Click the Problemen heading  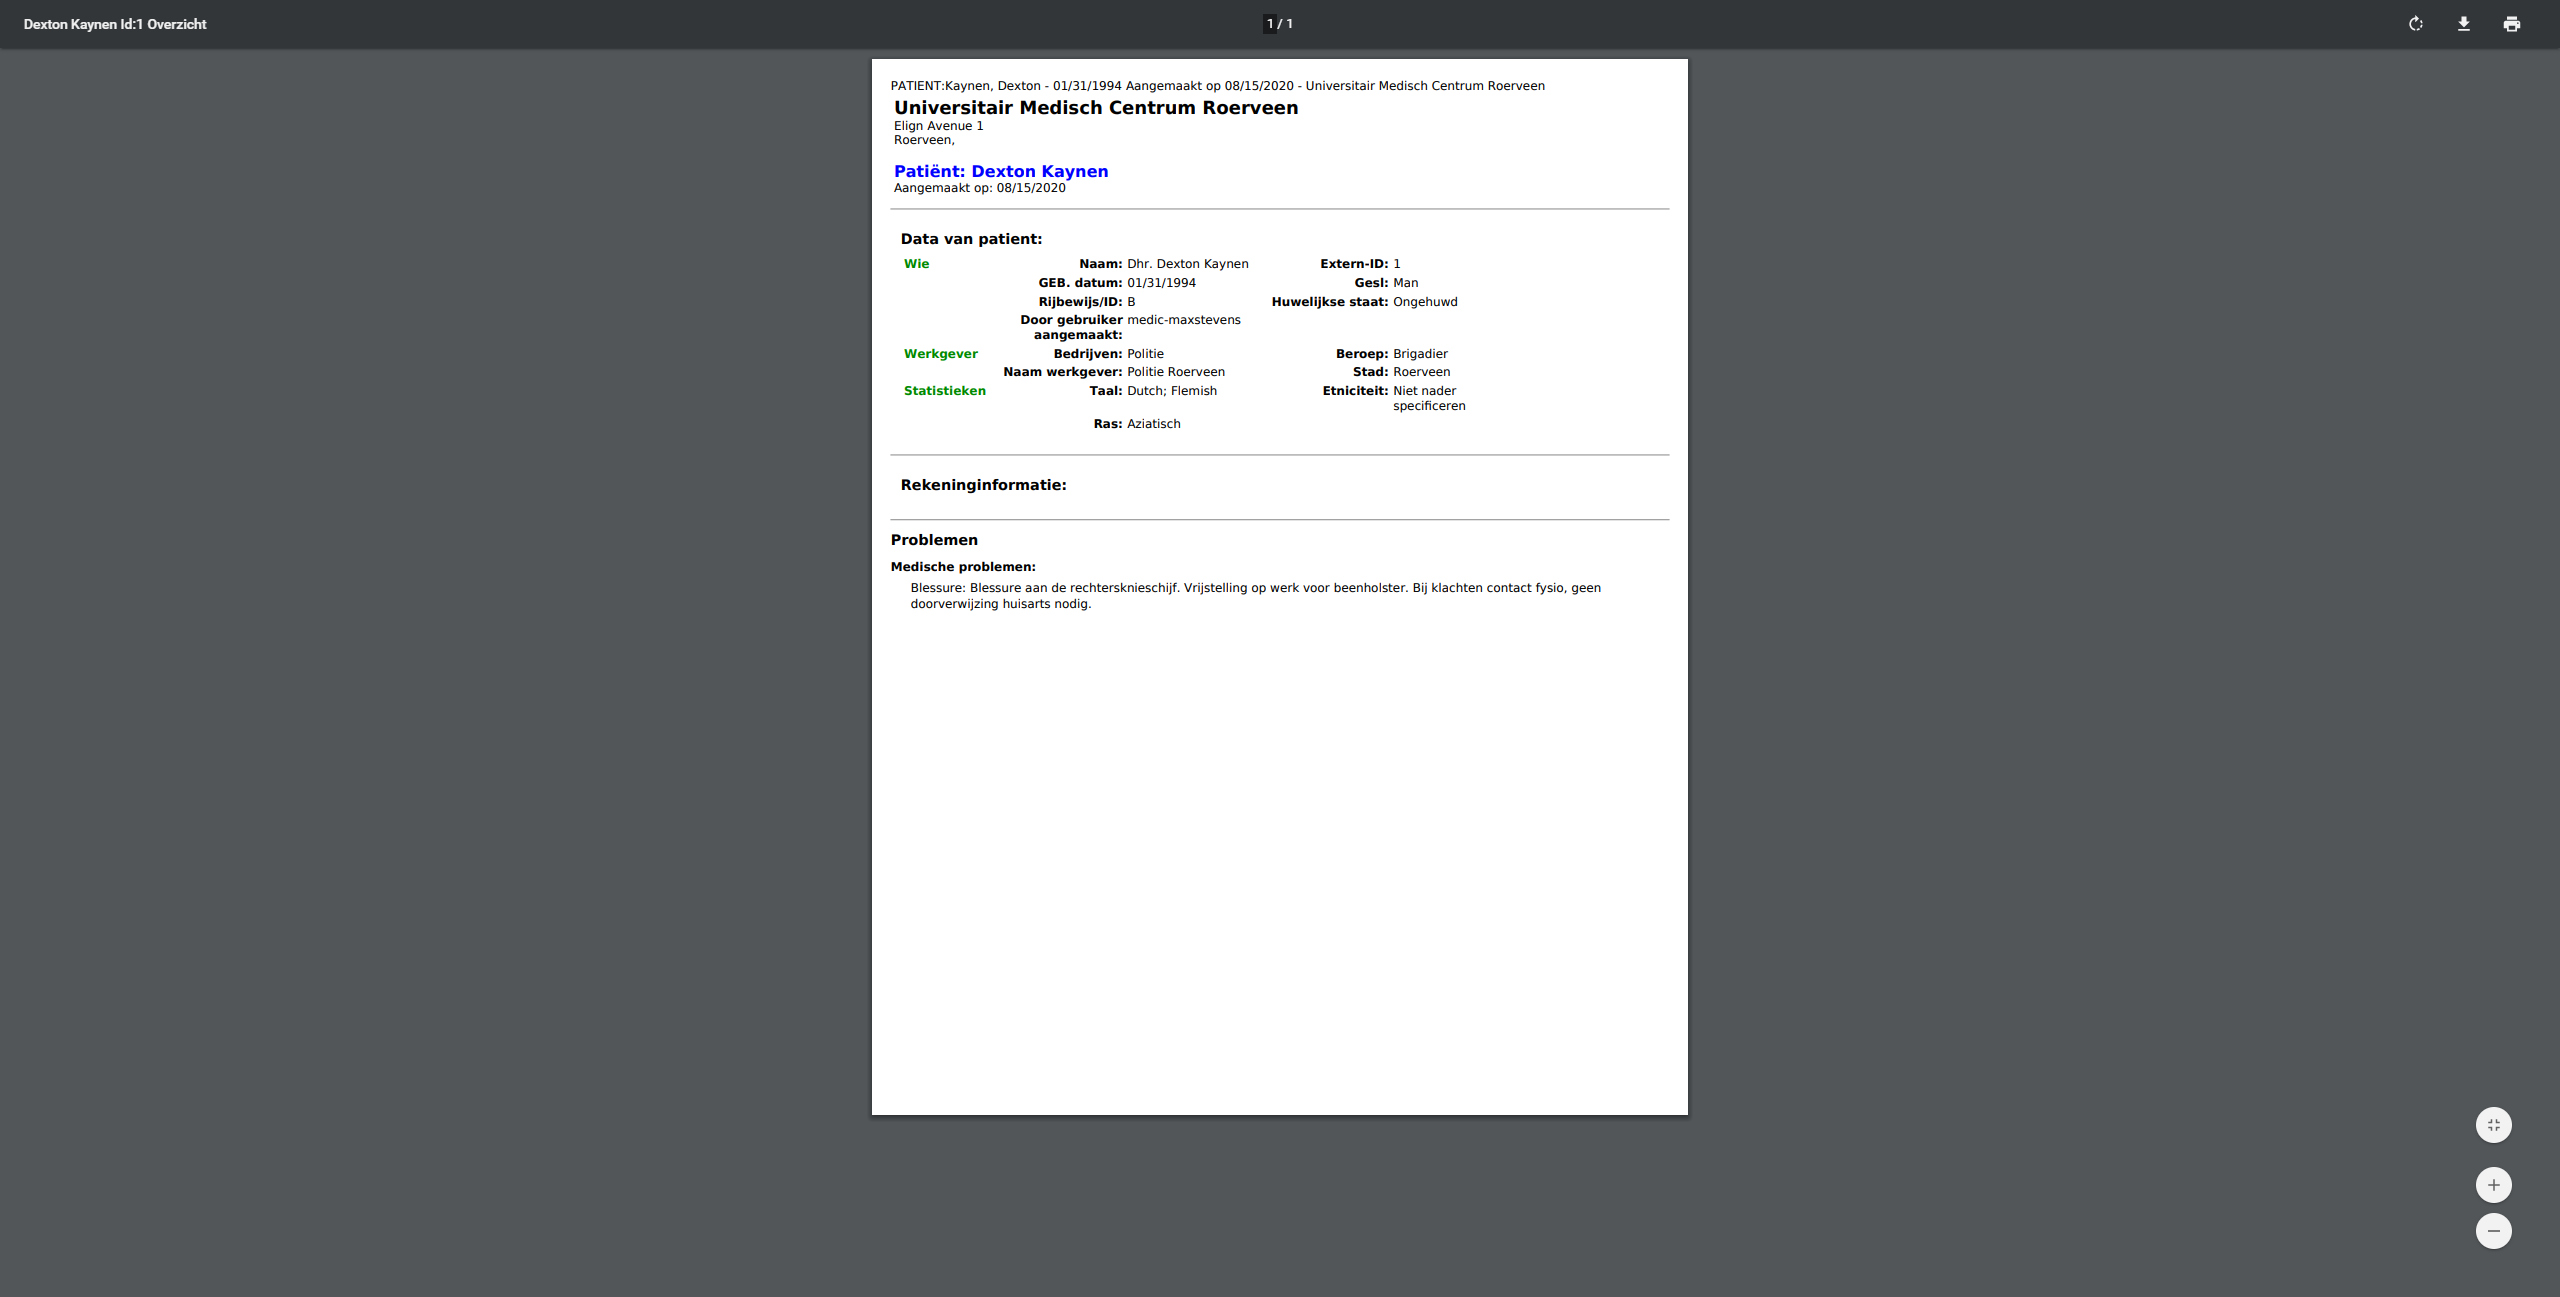click(x=934, y=540)
